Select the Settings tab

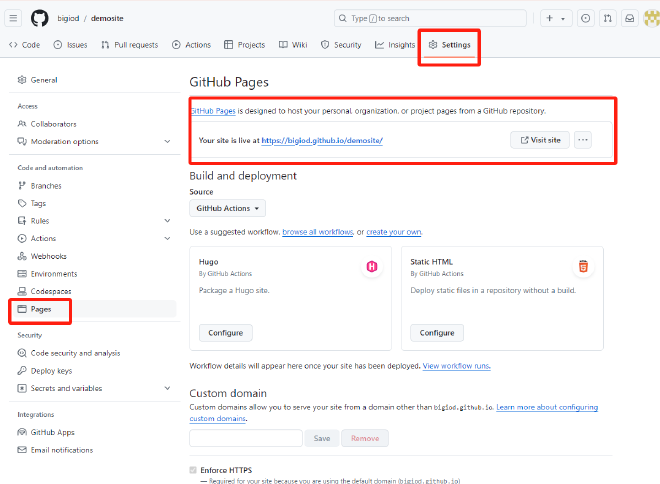450,45
